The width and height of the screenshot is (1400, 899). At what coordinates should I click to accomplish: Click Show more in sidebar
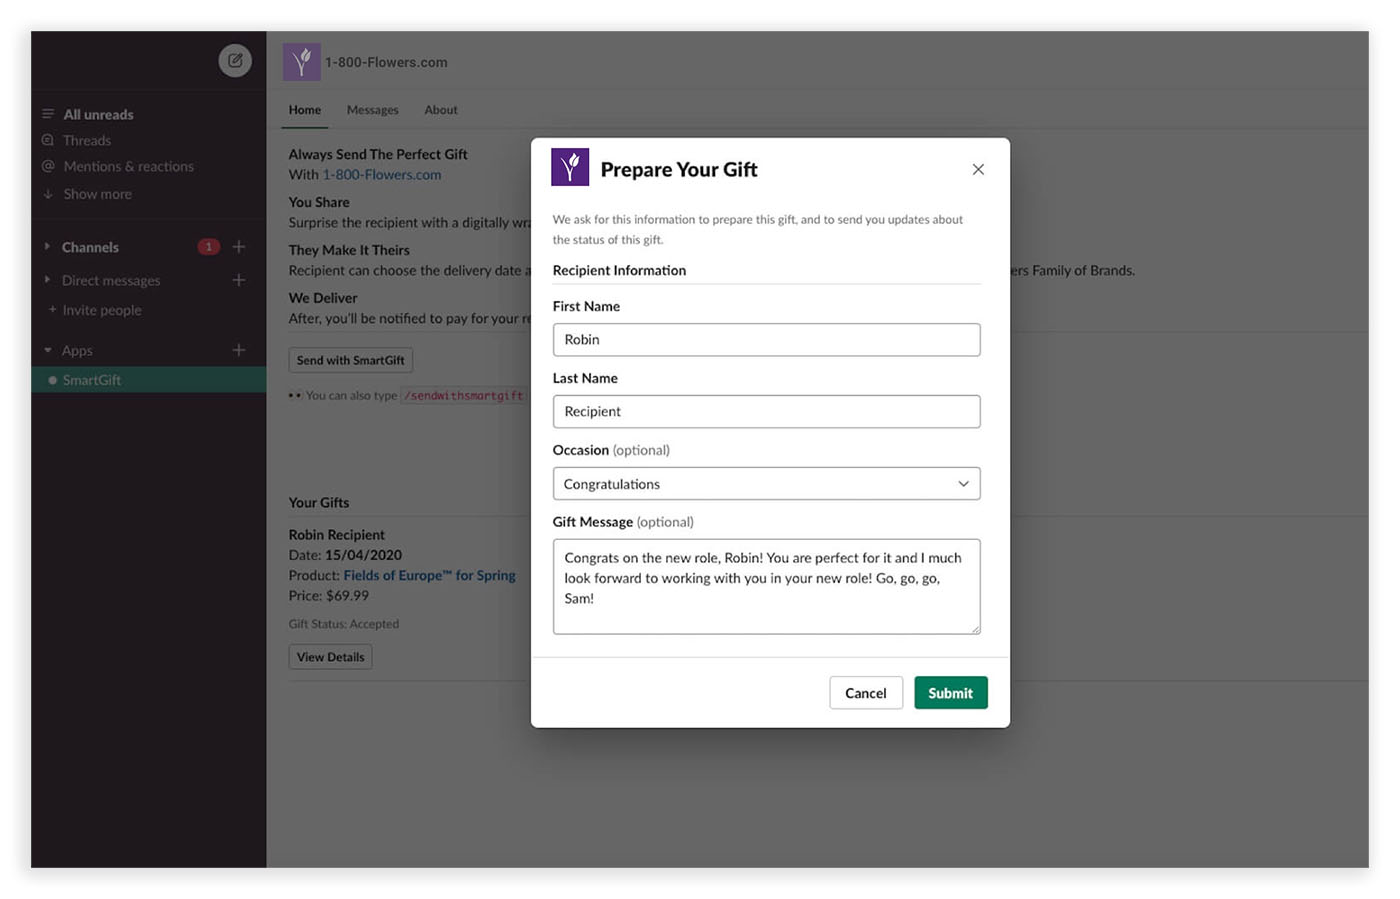tap(97, 194)
